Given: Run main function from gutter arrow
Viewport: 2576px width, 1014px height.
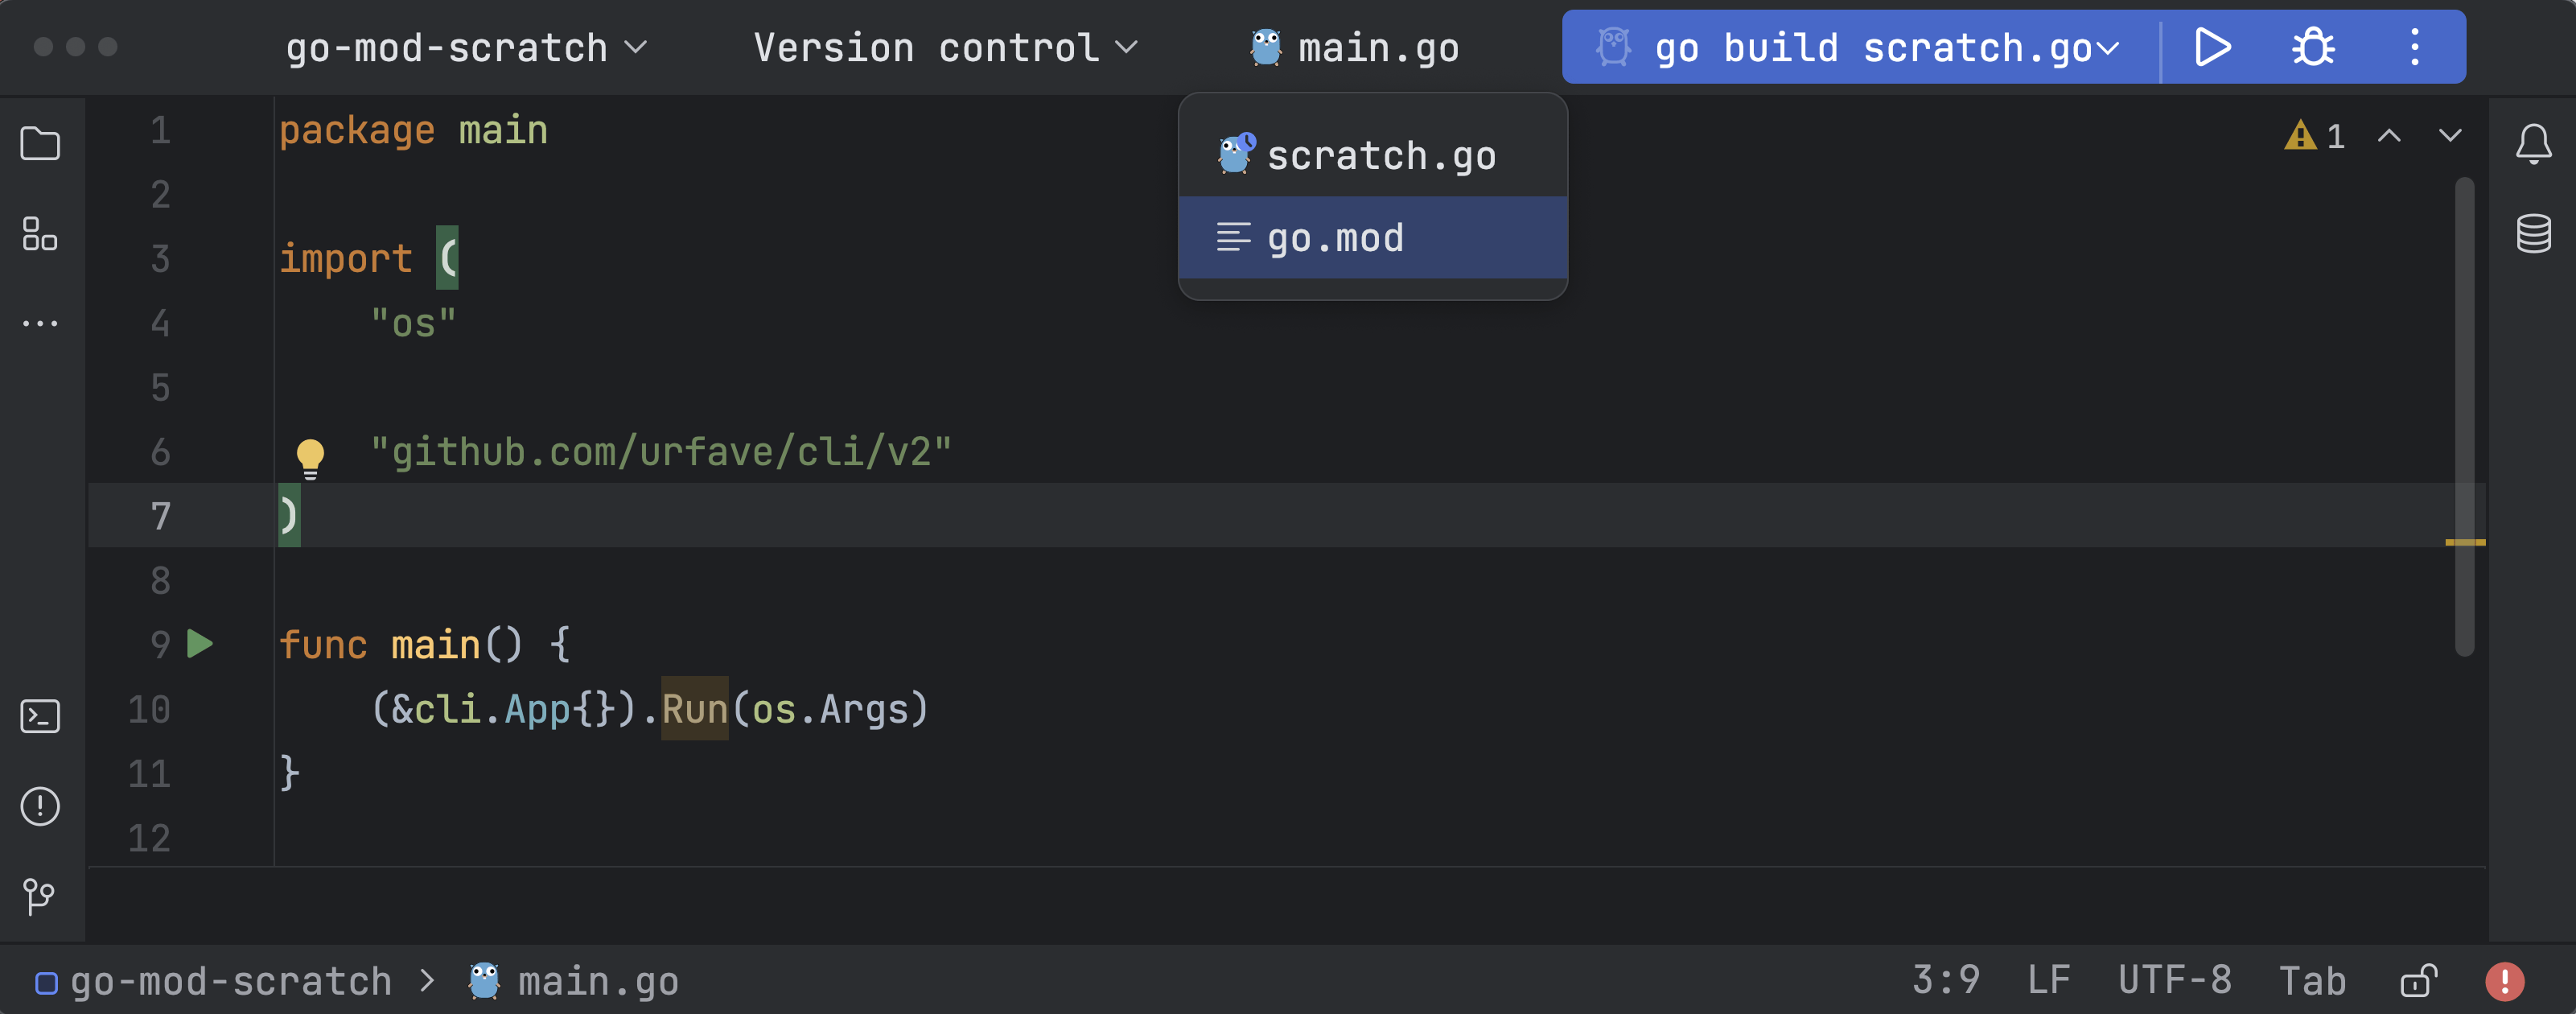Looking at the screenshot, I should [x=200, y=644].
